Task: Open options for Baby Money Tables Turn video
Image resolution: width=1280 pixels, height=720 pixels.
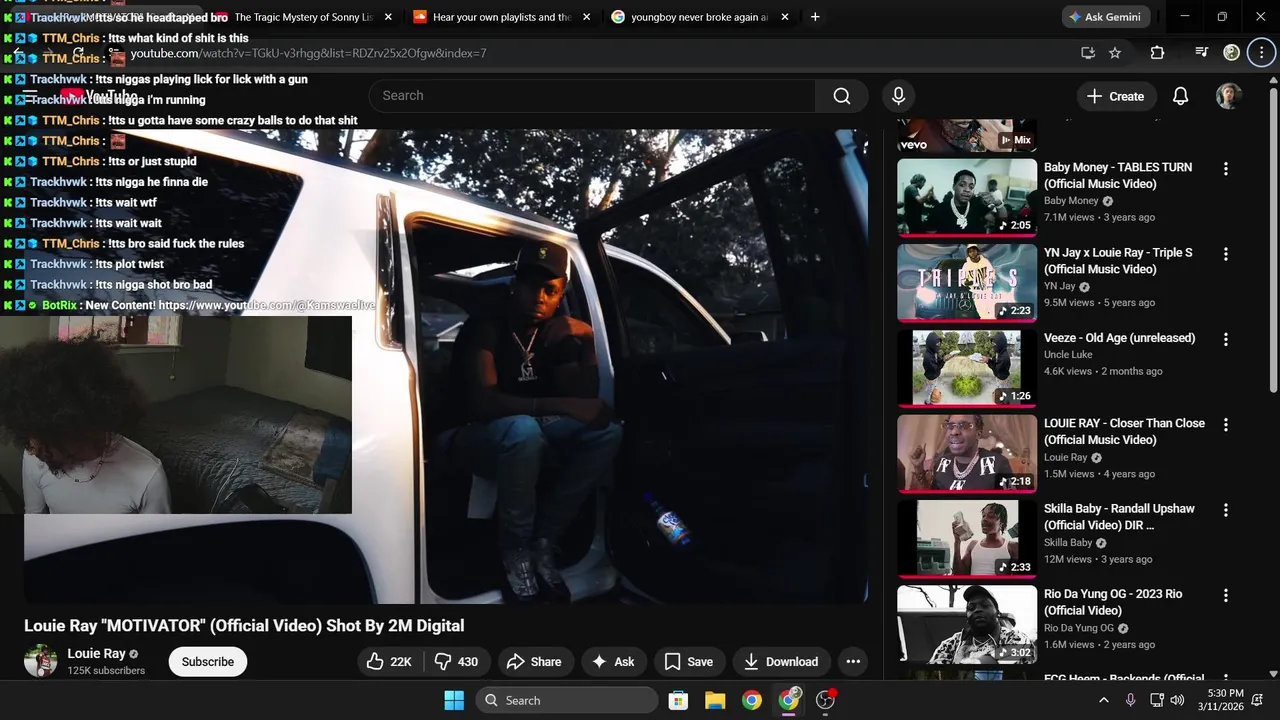Action: click(x=1226, y=169)
